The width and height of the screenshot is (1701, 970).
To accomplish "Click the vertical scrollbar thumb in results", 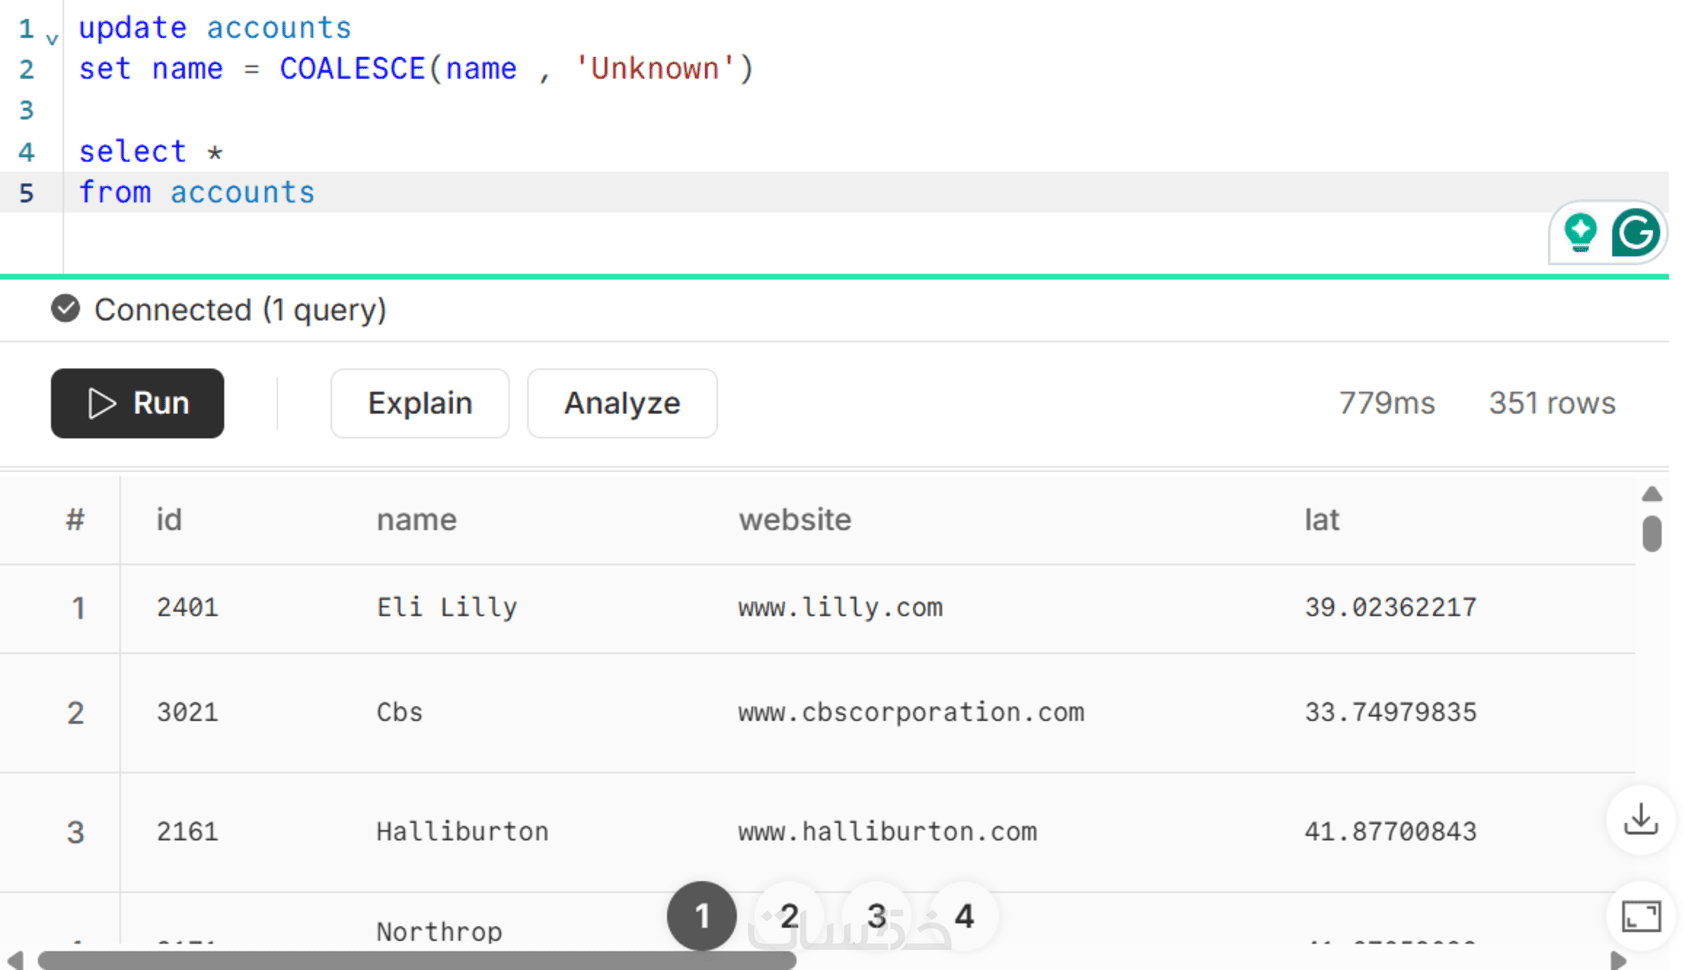I will 1652,533.
